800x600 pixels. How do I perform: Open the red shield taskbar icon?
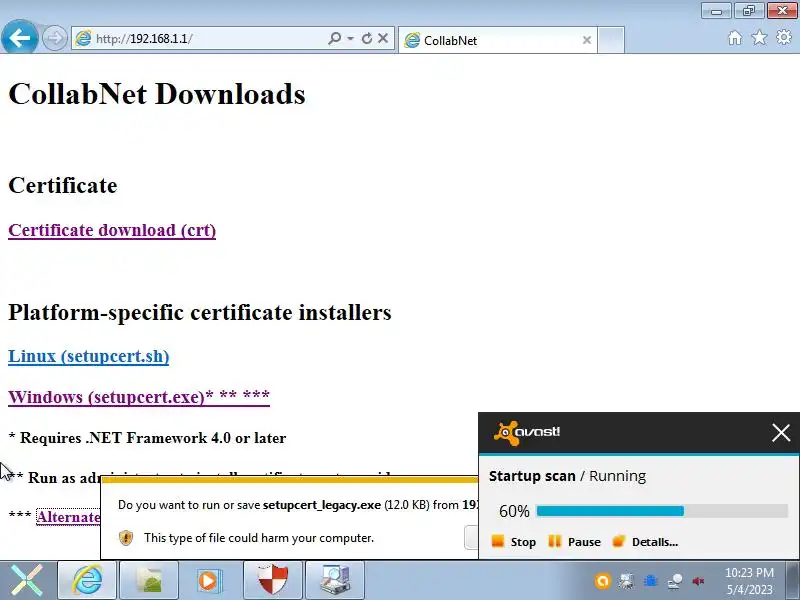click(273, 580)
